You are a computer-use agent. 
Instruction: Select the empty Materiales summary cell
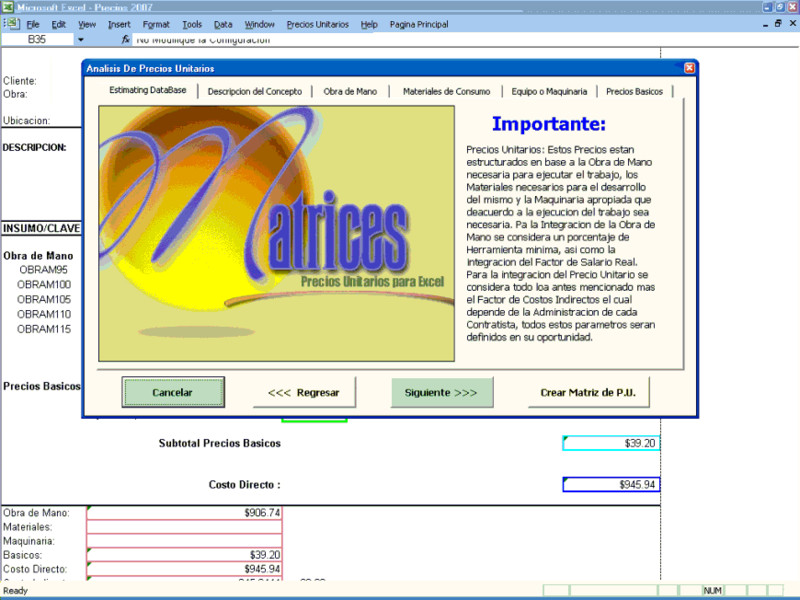[184, 527]
